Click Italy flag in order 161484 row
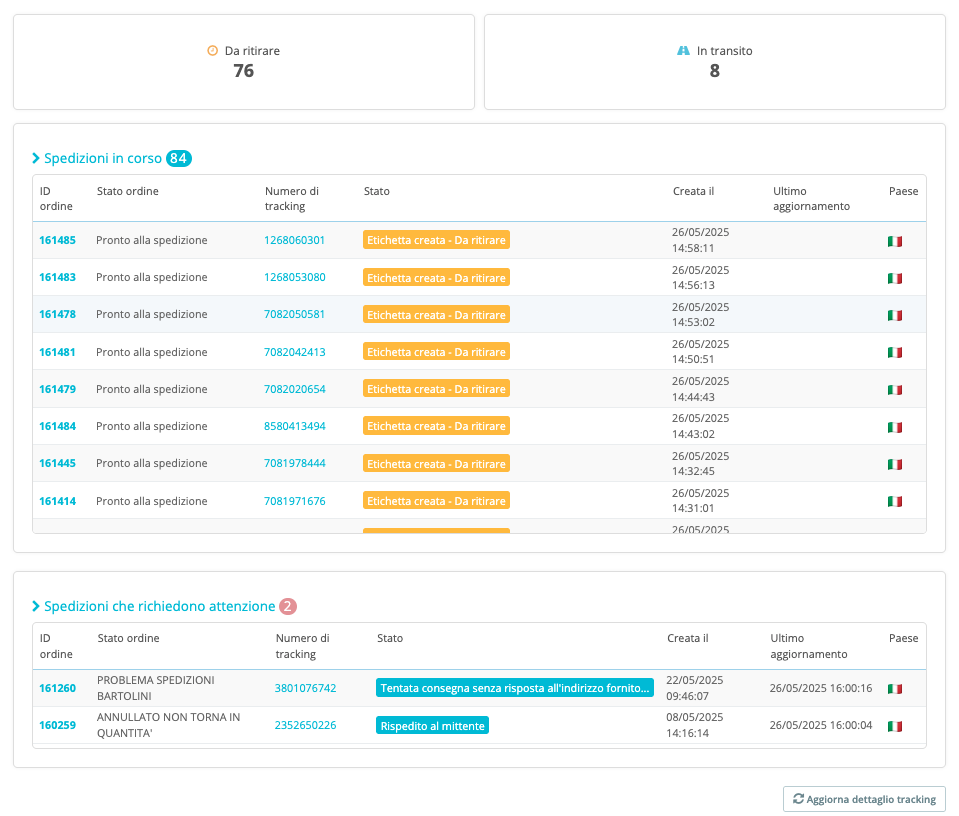This screenshot has width=959, height=816. point(895,427)
